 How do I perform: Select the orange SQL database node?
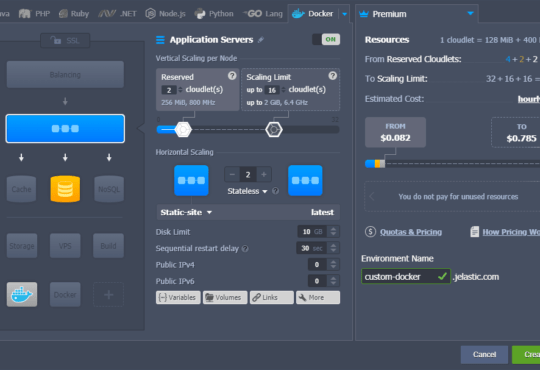[65, 189]
